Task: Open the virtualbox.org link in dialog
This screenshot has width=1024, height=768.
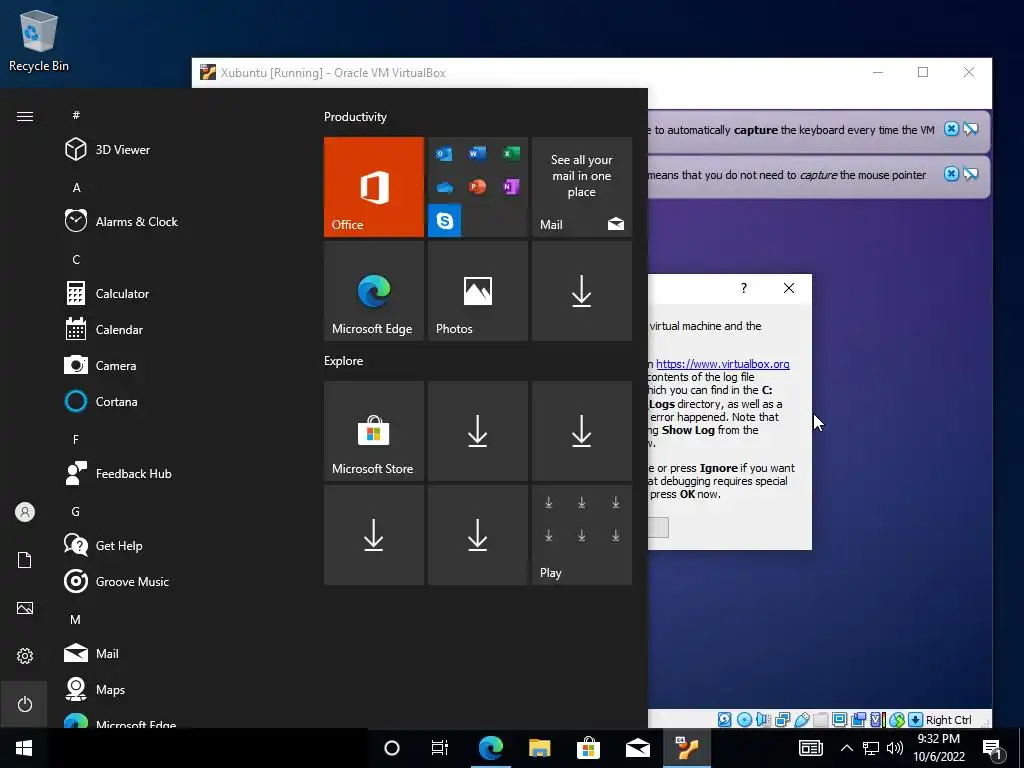Action: coord(722,364)
